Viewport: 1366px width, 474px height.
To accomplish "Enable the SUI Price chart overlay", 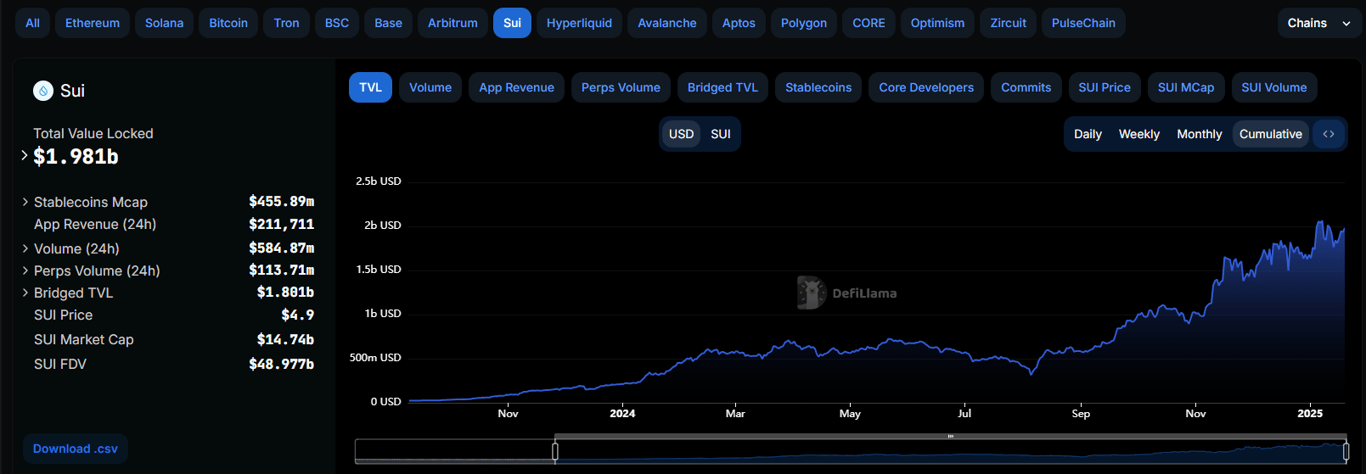I will click(x=1104, y=88).
